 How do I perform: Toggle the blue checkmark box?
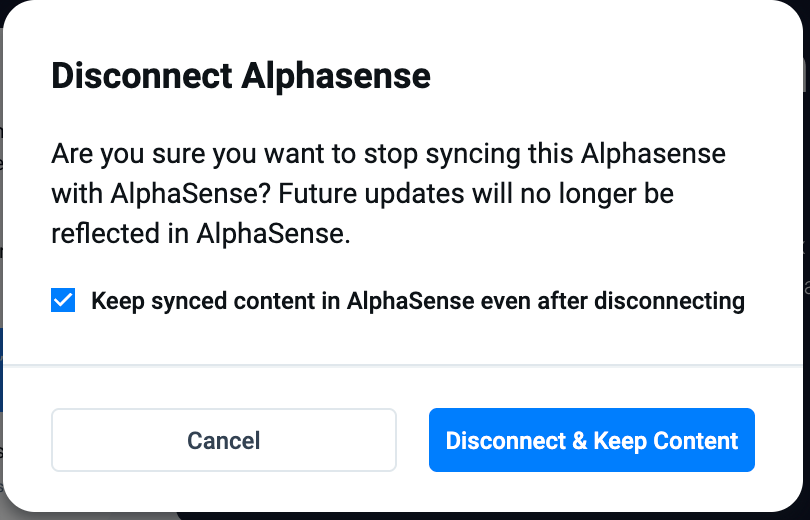point(63,301)
